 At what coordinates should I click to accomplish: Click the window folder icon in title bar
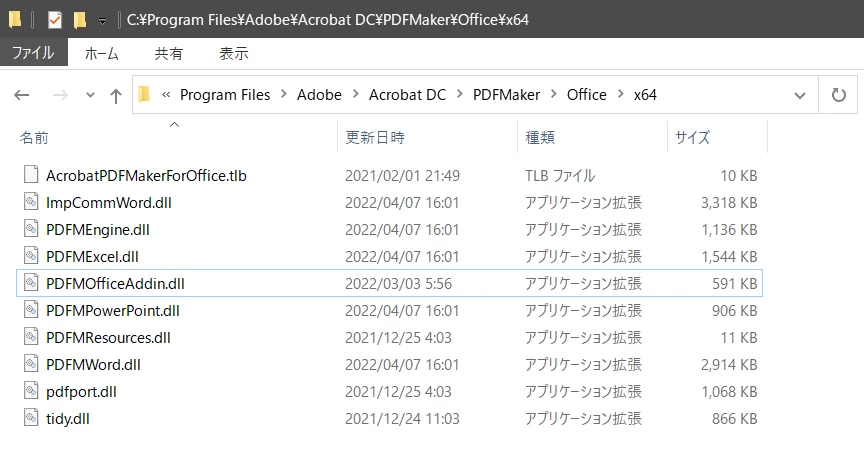(15, 20)
